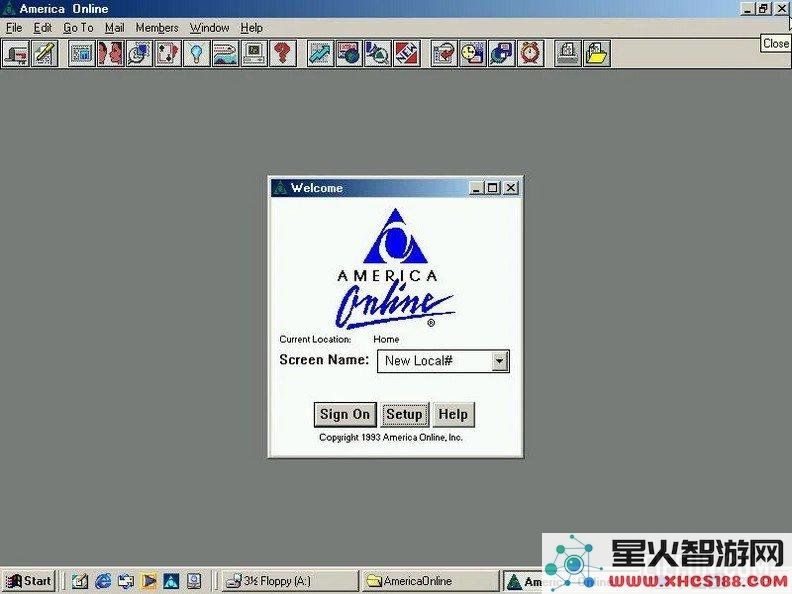Open the Edit menu
This screenshot has width=792, height=594.
click(x=43, y=28)
